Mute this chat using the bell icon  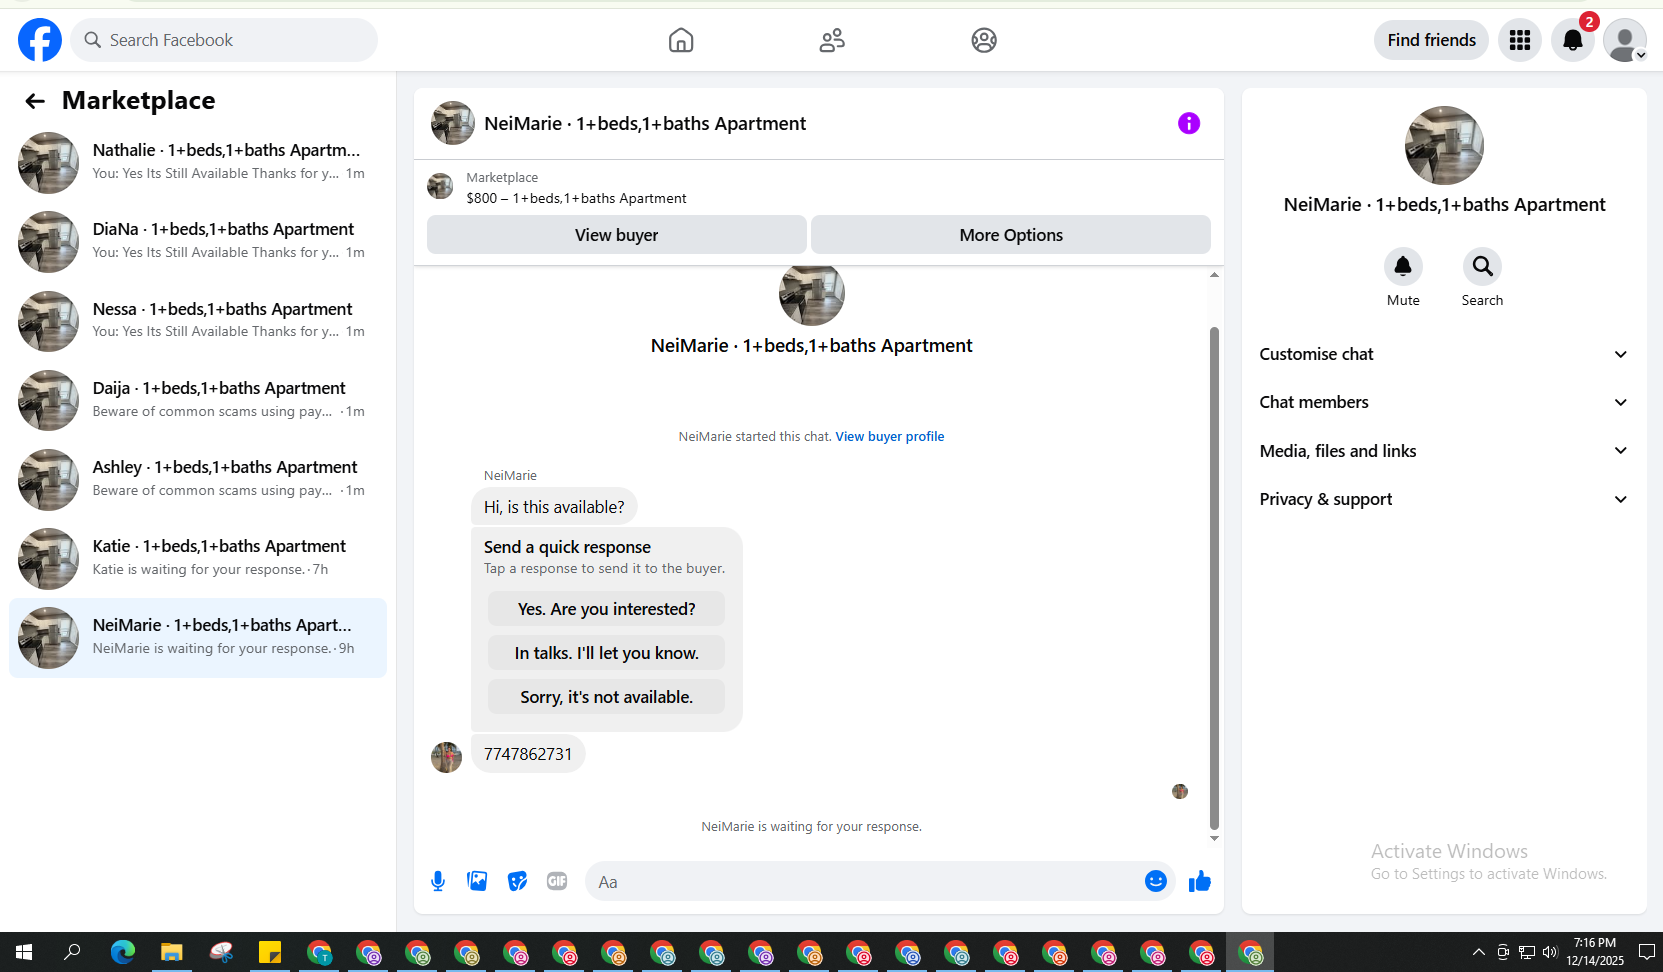click(x=1403, y=266)
